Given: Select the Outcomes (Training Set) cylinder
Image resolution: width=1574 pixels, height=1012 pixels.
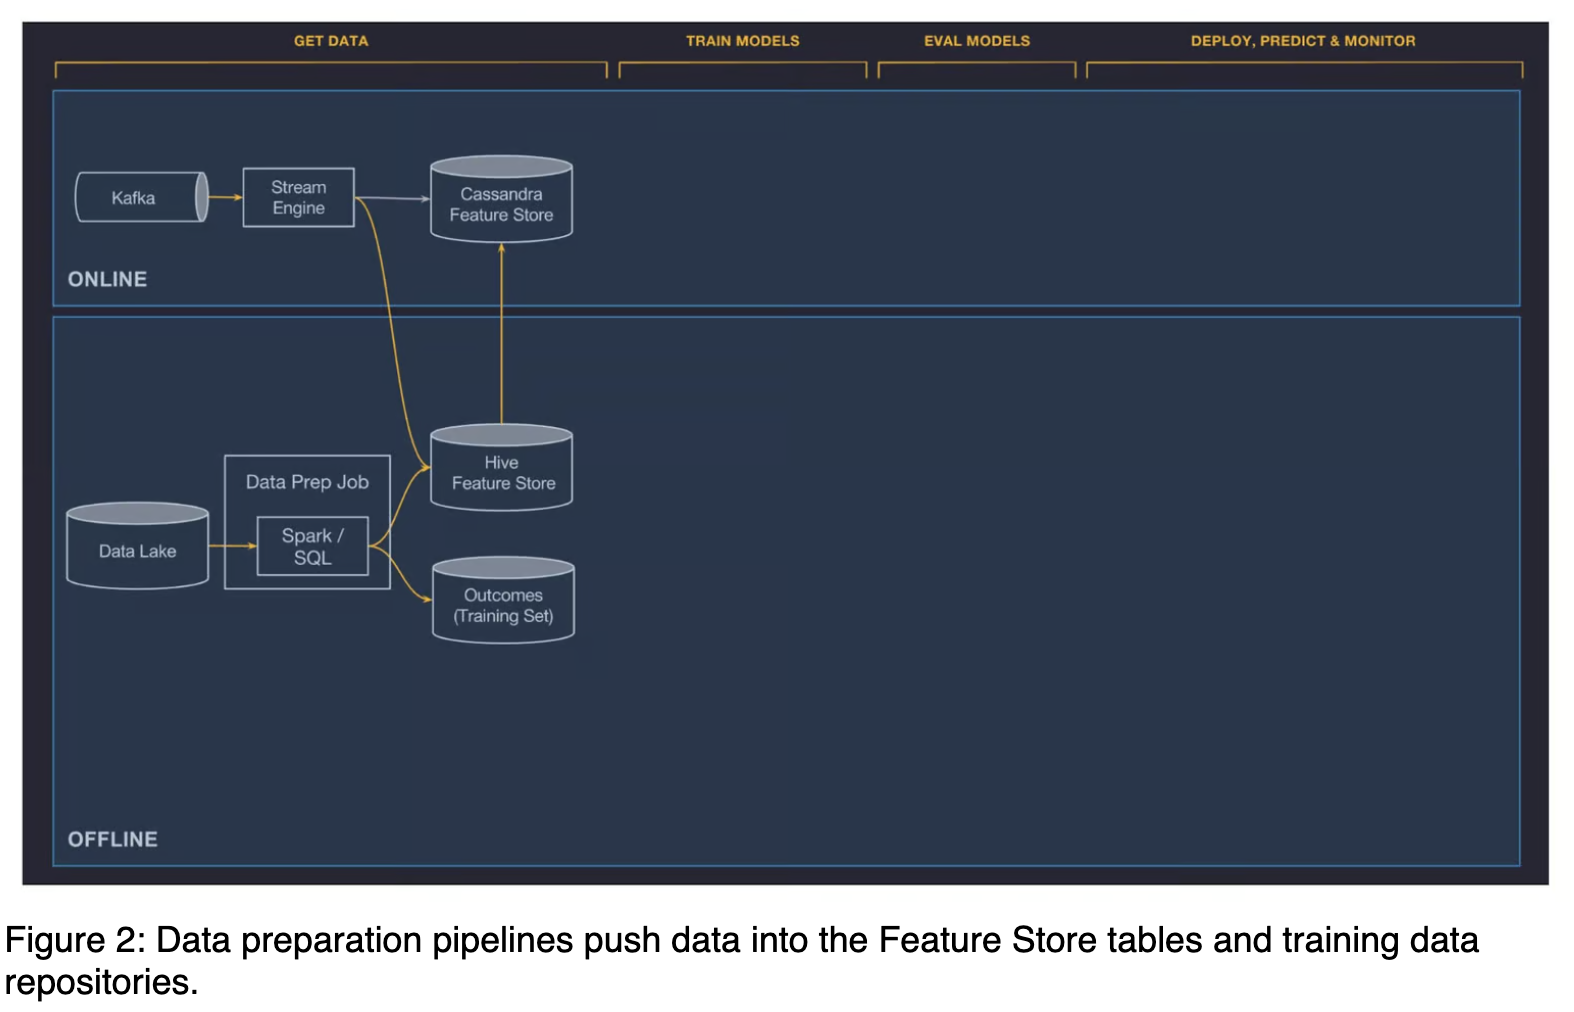Looking at the screenshot, I should coord(503,600).
